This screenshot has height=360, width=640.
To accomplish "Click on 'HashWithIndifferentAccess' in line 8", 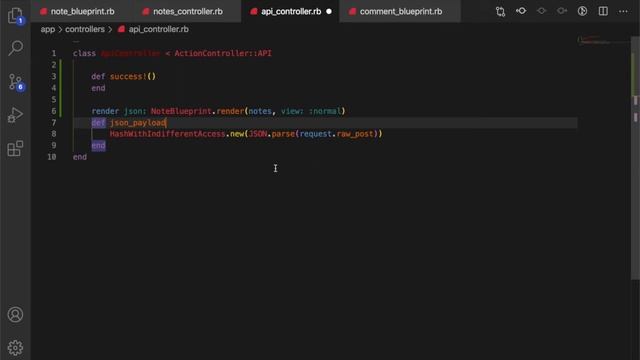I will (167, 134).
